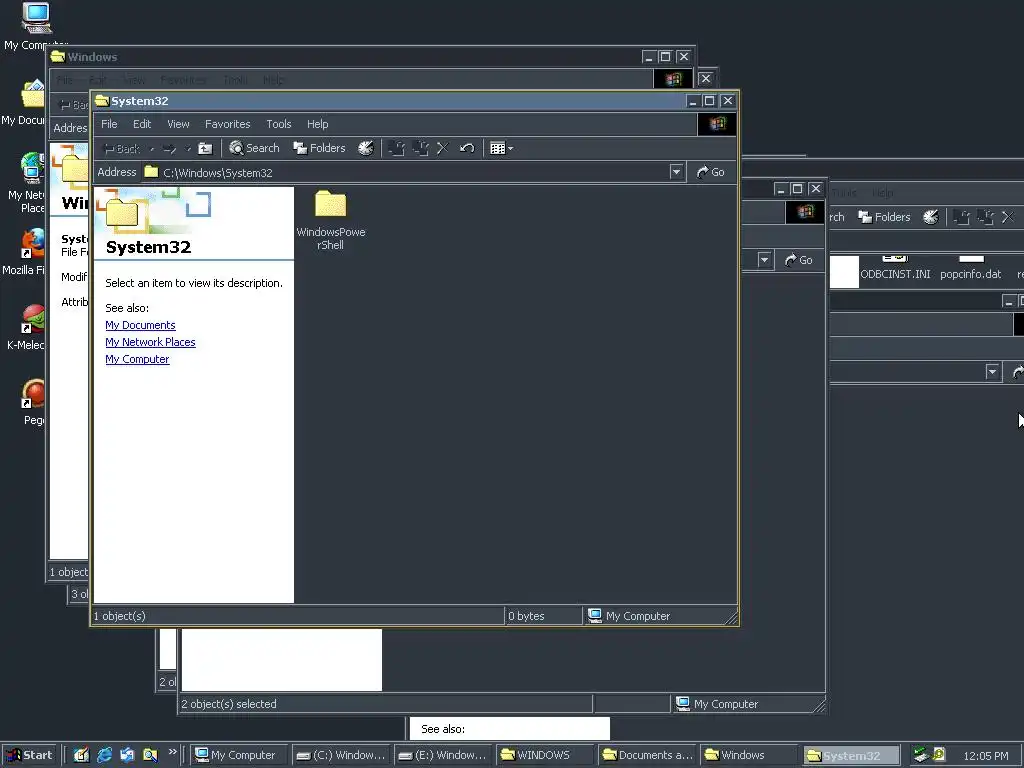Open View menu in System32 window

(x=178, y=124)
